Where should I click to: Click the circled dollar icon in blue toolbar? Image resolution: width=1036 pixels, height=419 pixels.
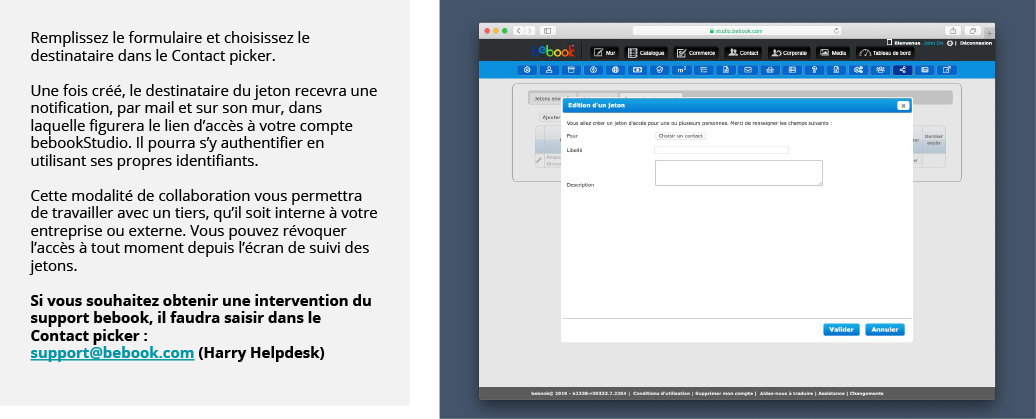[593, 70]
